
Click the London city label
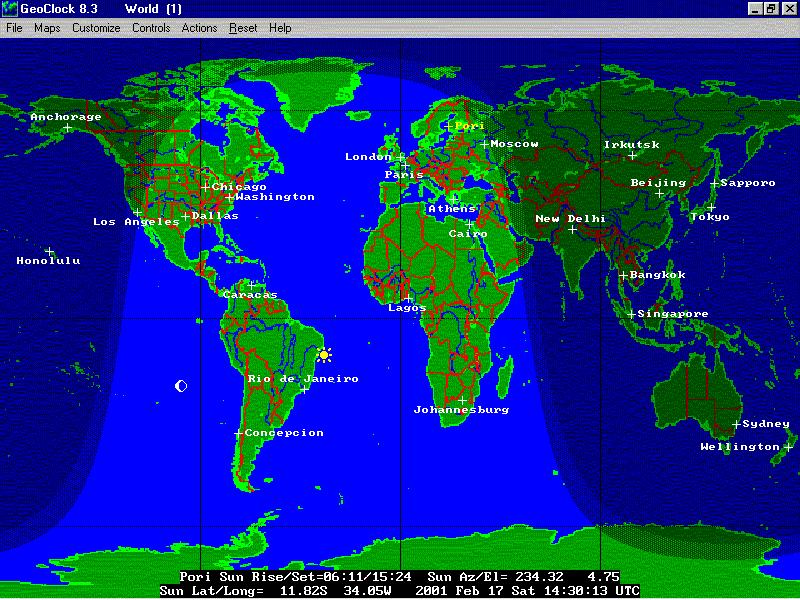(368, 157)
